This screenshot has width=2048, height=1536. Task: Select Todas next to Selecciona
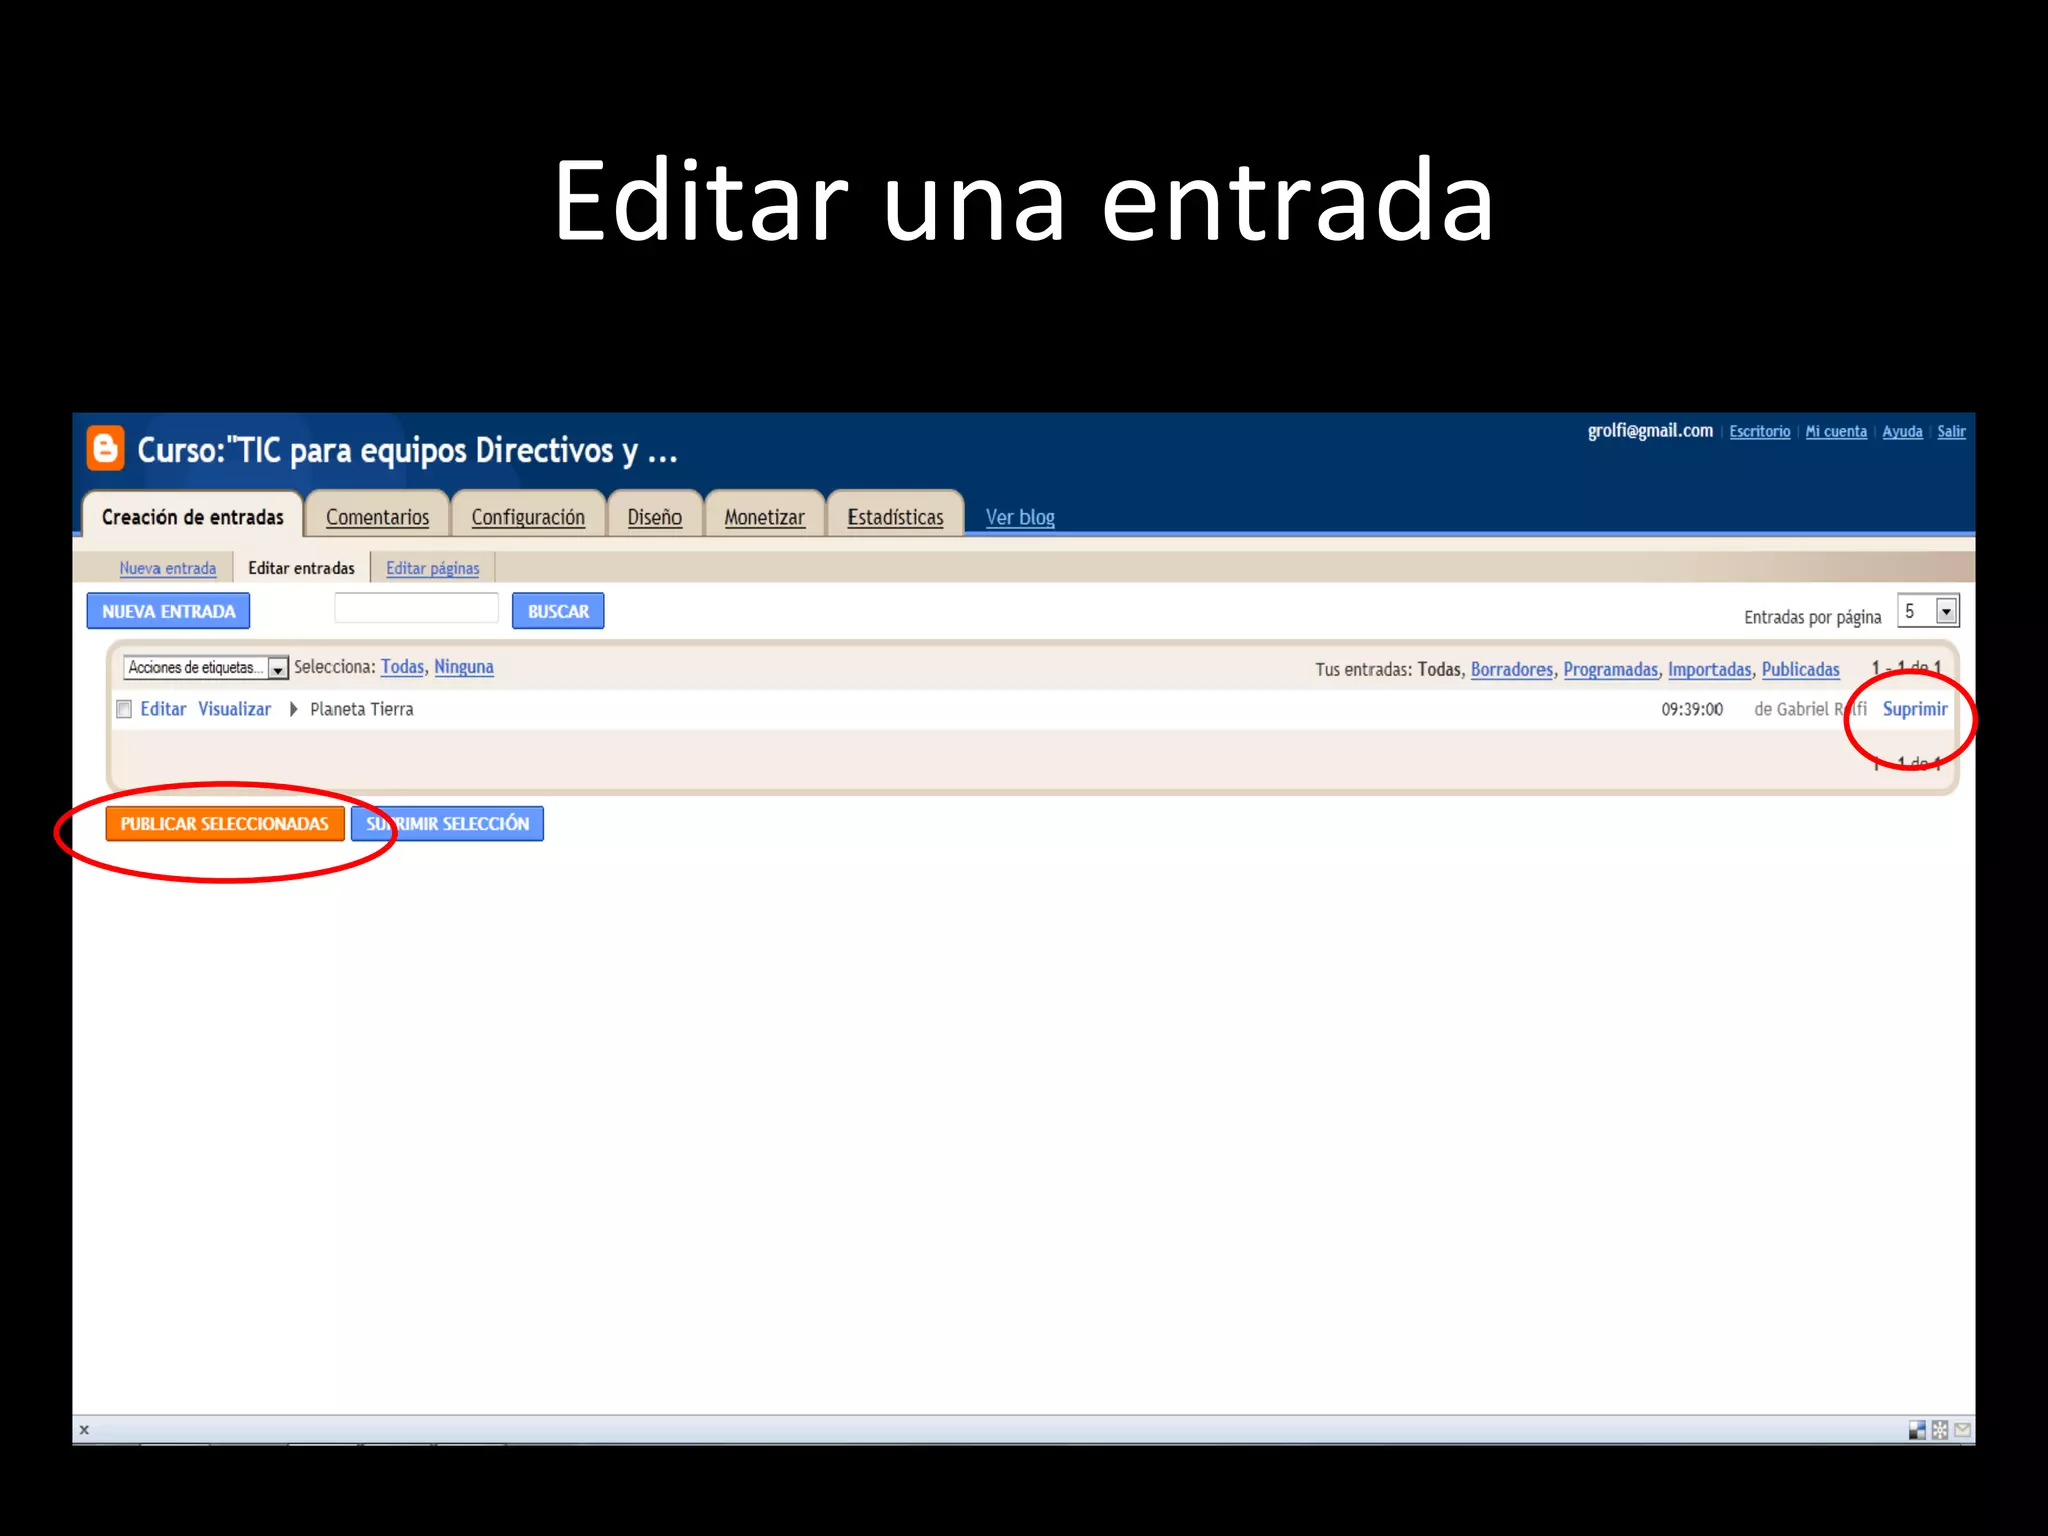point(402,667)
